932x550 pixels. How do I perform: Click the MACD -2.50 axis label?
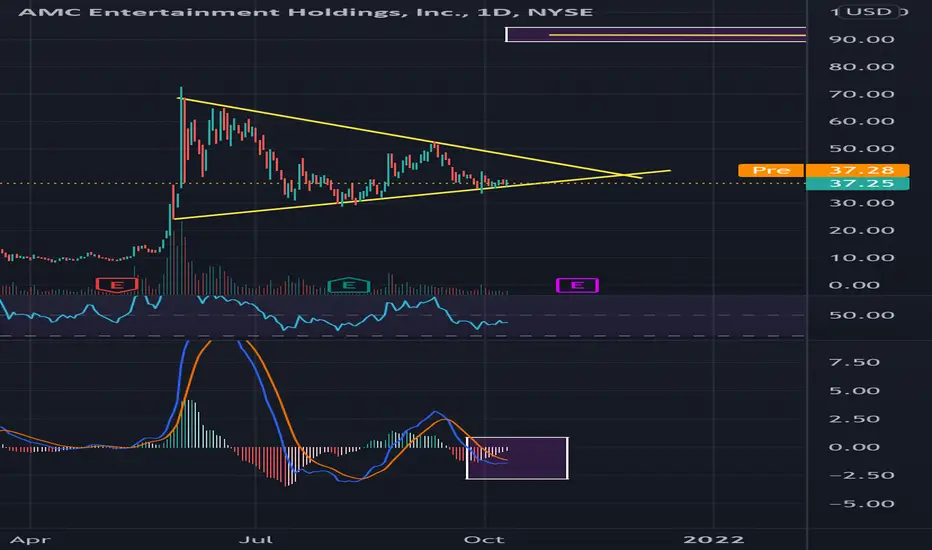(862, 475)
